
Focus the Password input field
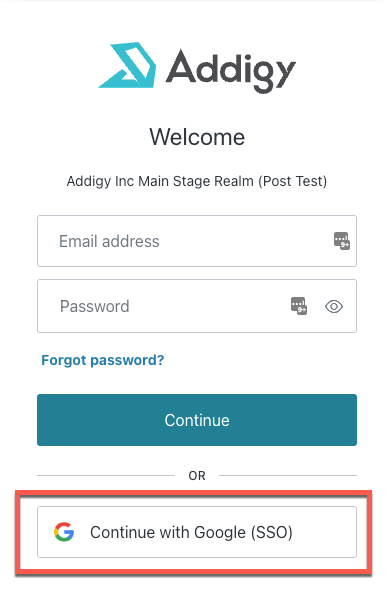(197, 306)
